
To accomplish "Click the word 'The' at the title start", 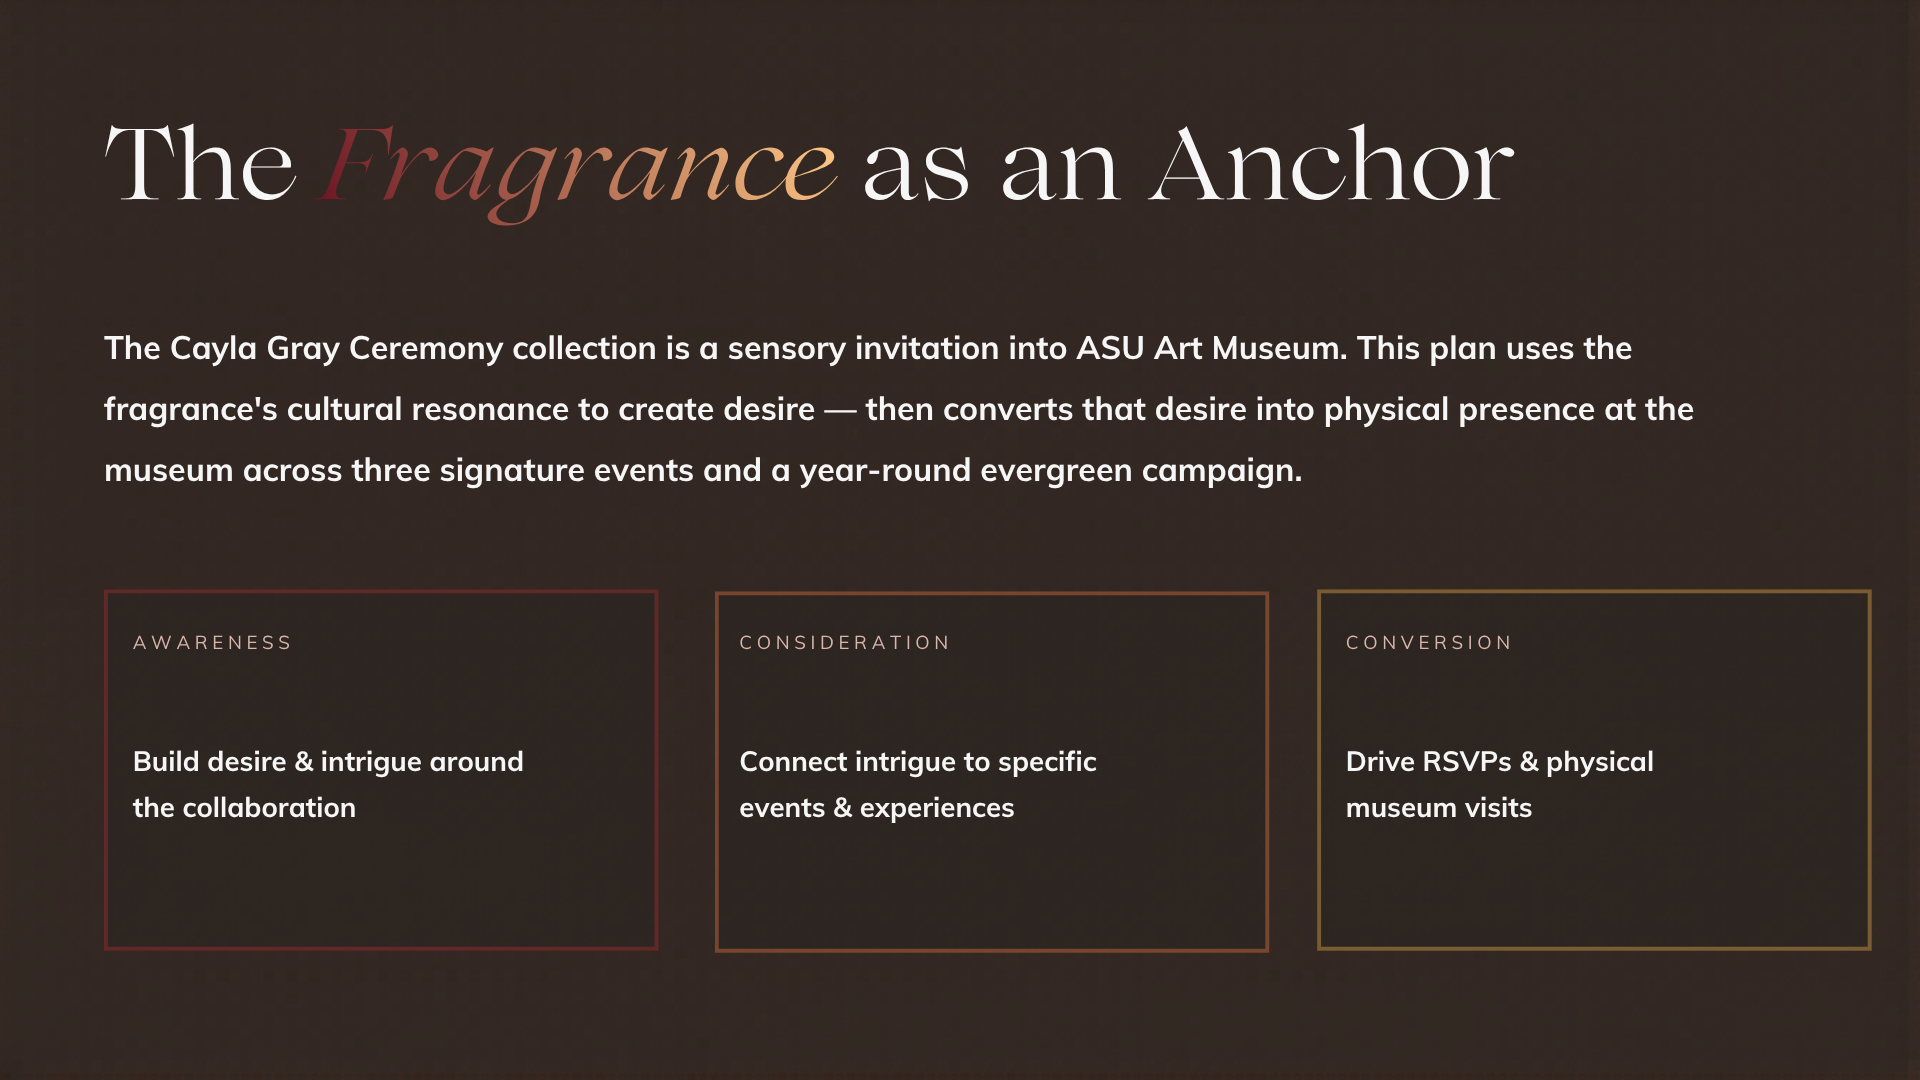I will point(200,163).
